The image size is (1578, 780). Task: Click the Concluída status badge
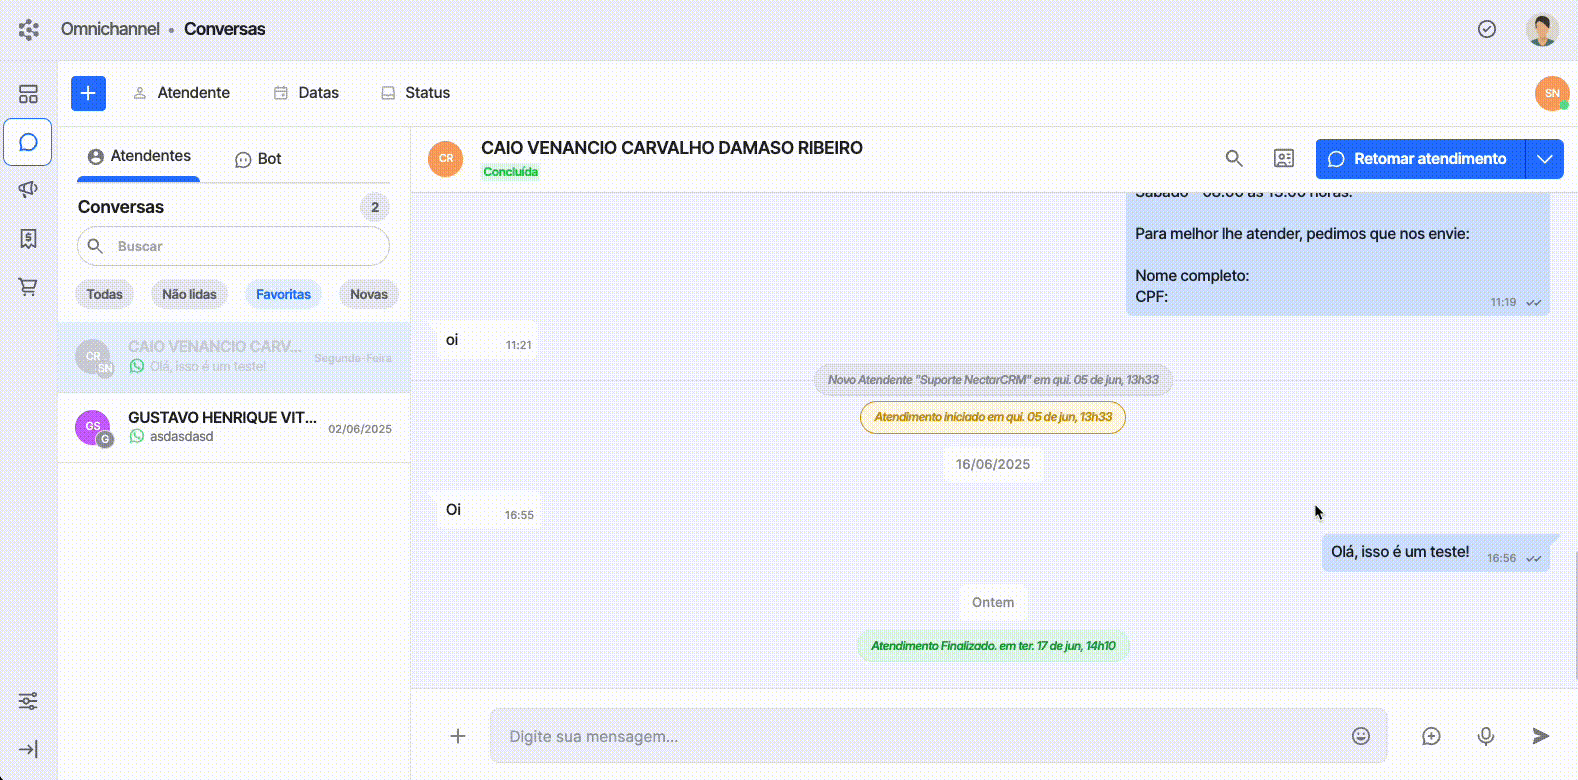511,172
